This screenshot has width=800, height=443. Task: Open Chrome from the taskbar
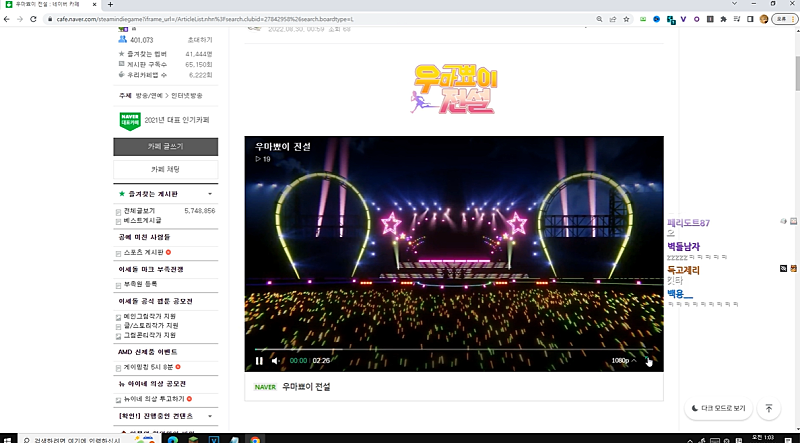coord(255,439)
